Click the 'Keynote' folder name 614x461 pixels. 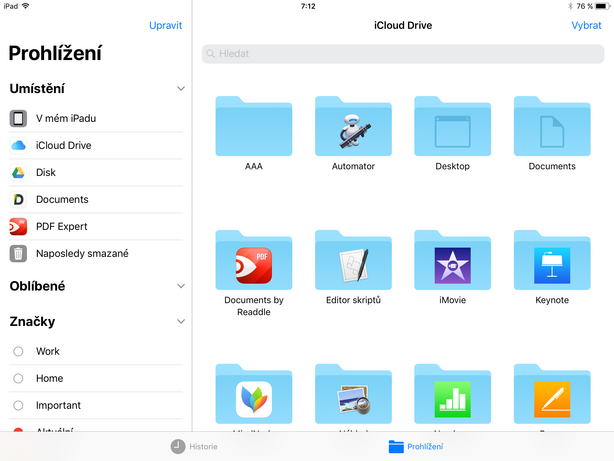[x=552, y=300]
